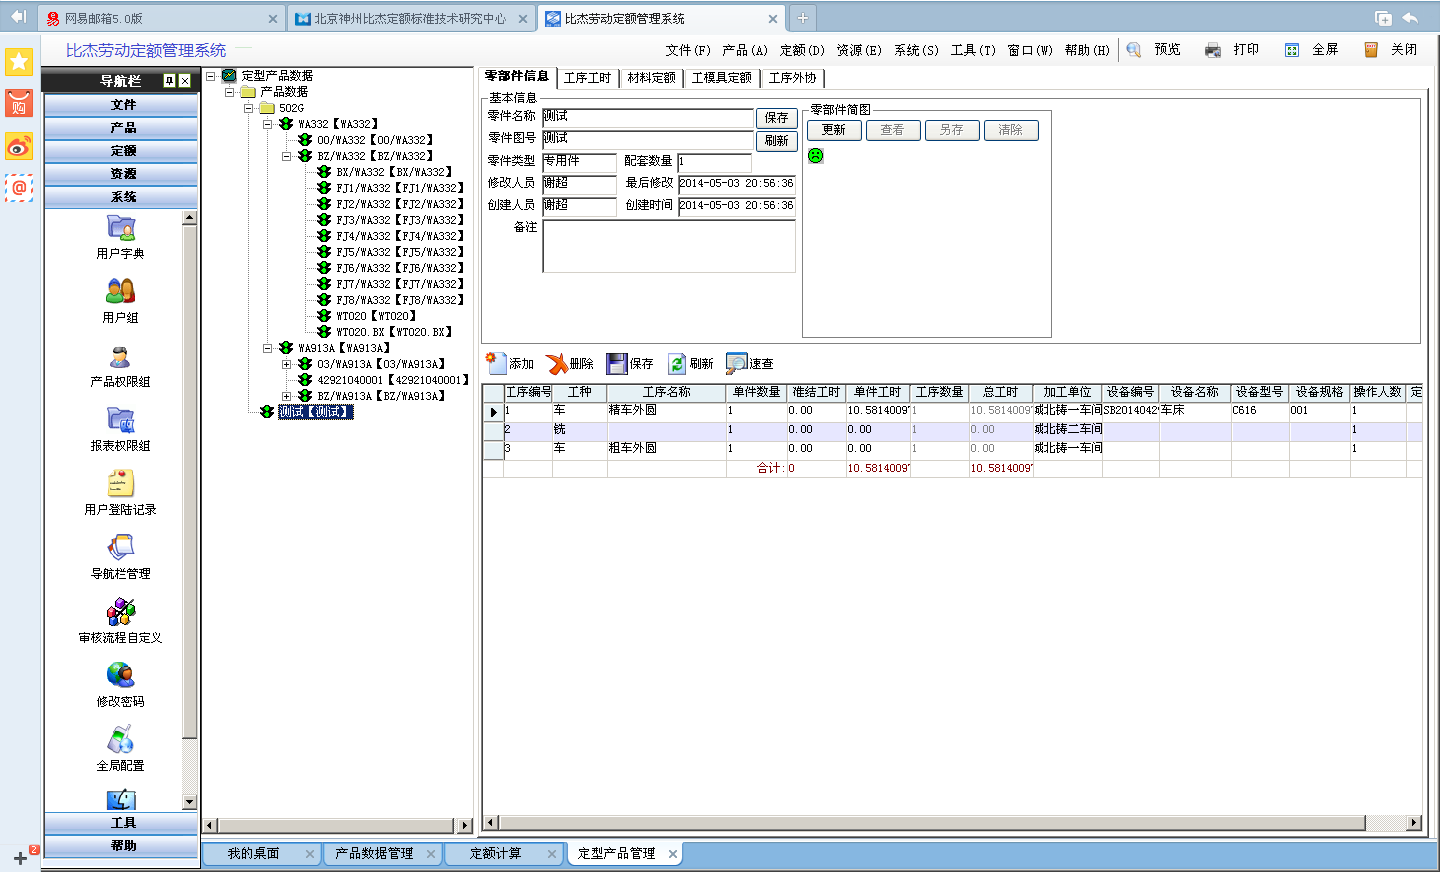This screenshot has width=1440, height=872.
Task: Click the yellow star favorites icon in the sidebar
Action: coord(19,62)
